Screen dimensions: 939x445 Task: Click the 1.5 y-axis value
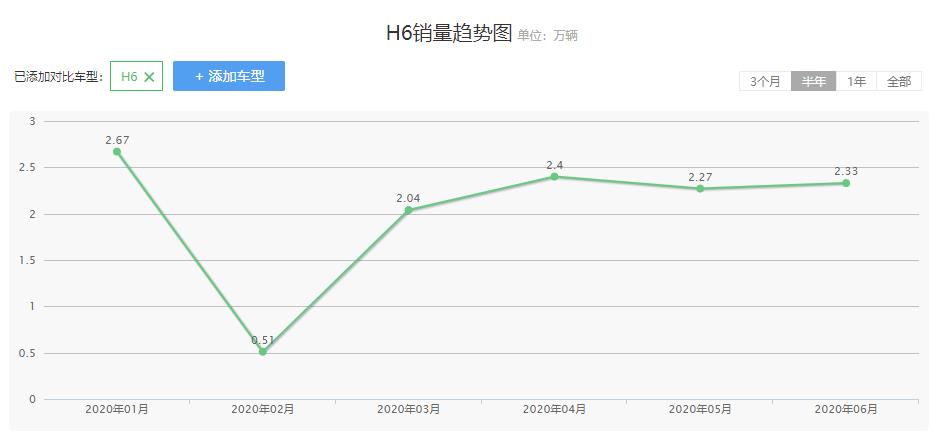pos(28,261)
